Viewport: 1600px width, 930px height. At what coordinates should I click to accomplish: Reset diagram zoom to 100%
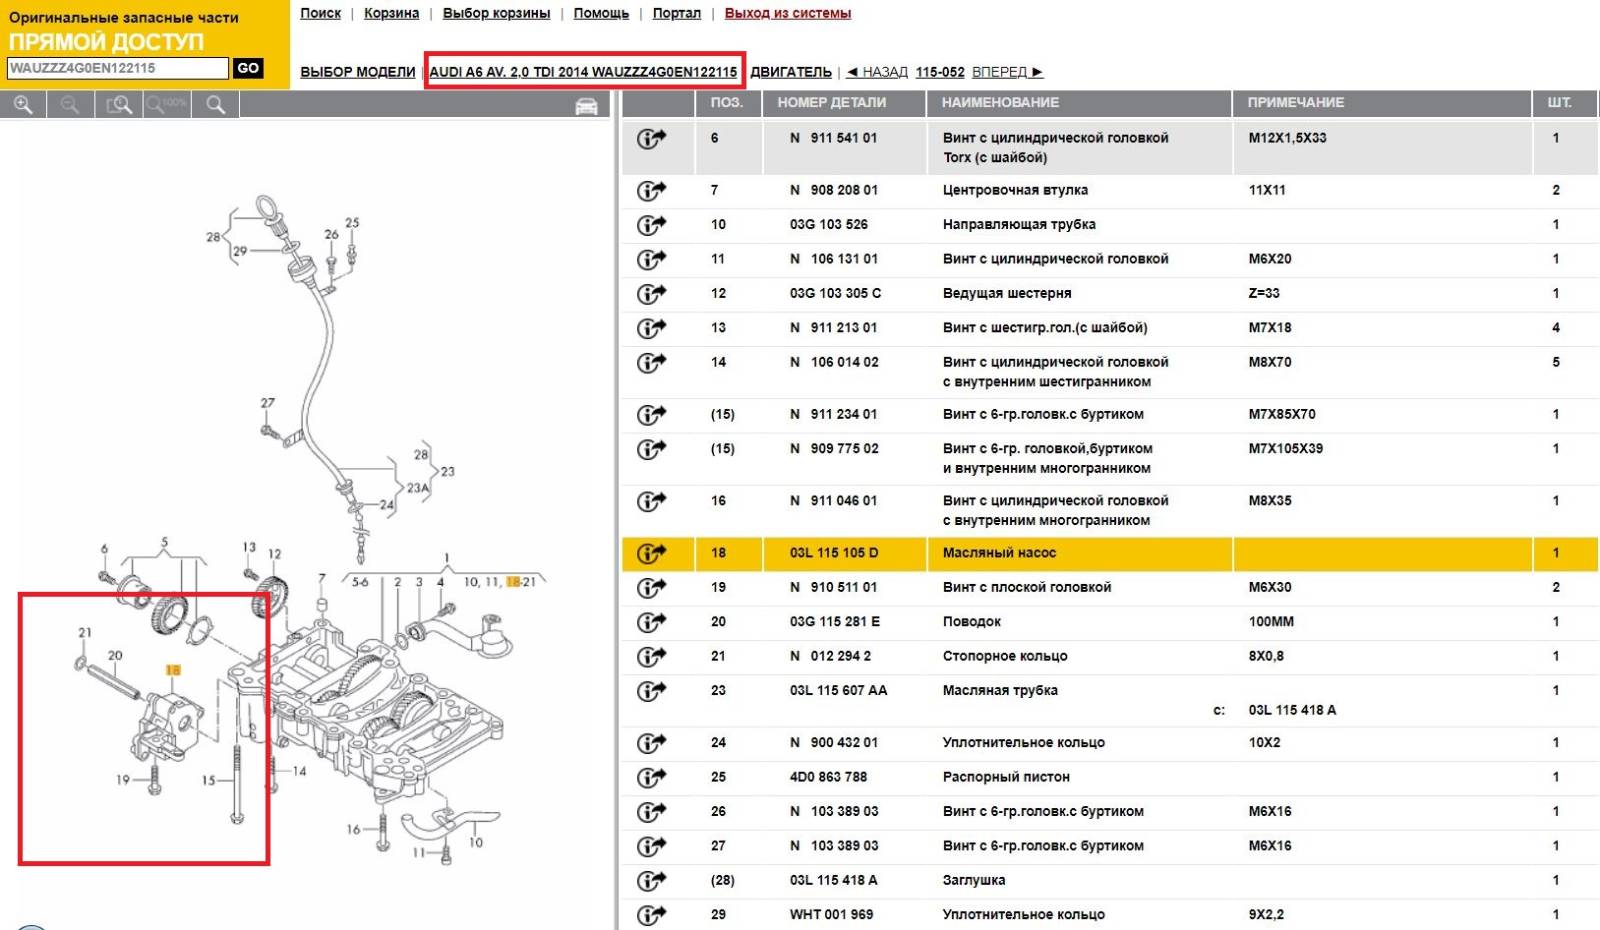tap(167, 104)
